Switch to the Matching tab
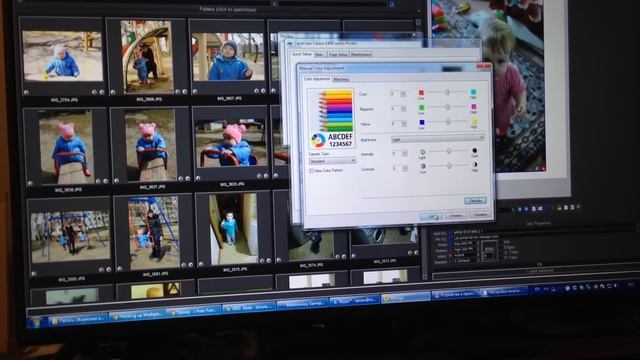This screenshot has width=640, height=360. pos(340,79)
